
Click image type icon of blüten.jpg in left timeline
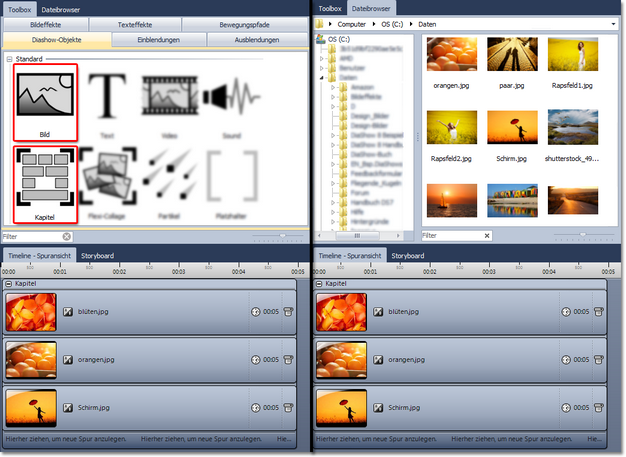(68, 312)
